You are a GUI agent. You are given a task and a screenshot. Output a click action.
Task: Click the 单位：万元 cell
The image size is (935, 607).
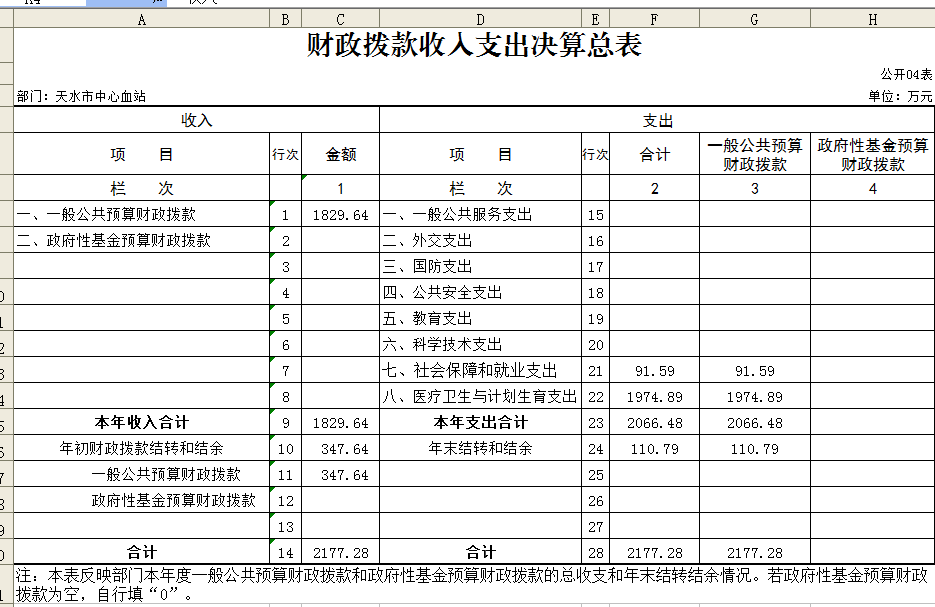pyautogui.click(x=899, y=96)
